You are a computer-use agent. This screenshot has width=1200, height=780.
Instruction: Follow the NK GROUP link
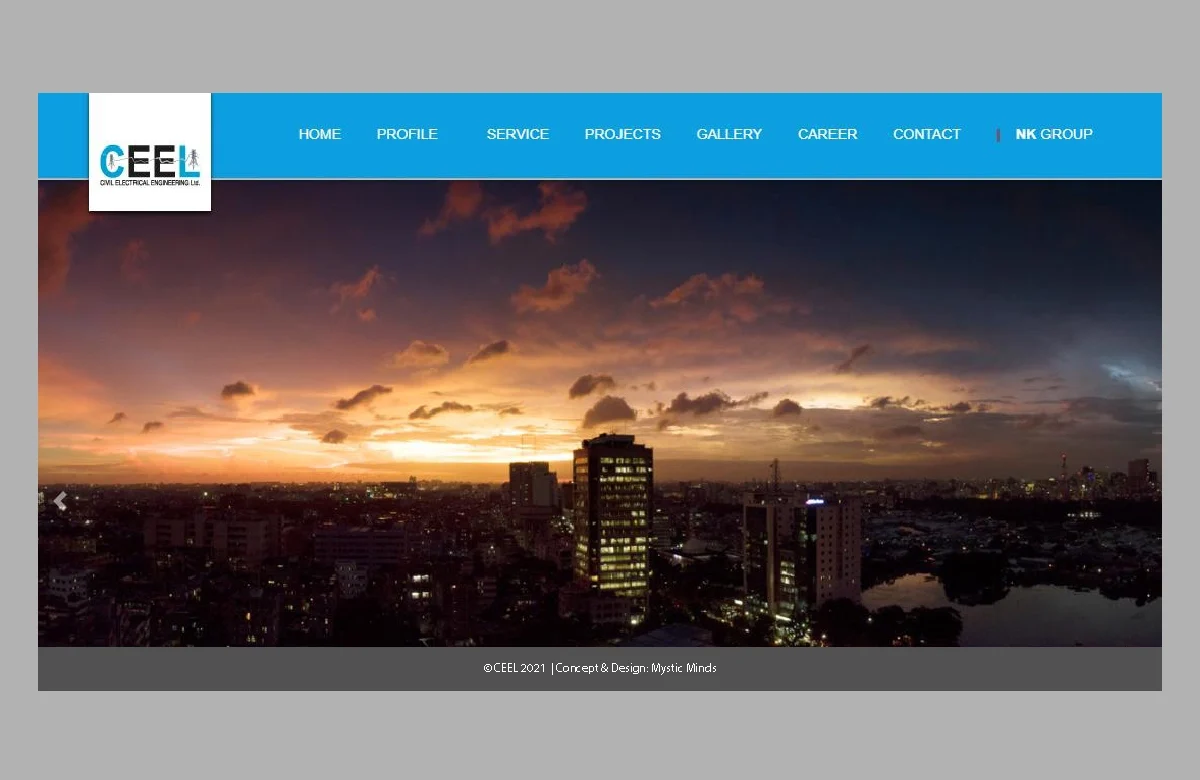click(1054, 134)
